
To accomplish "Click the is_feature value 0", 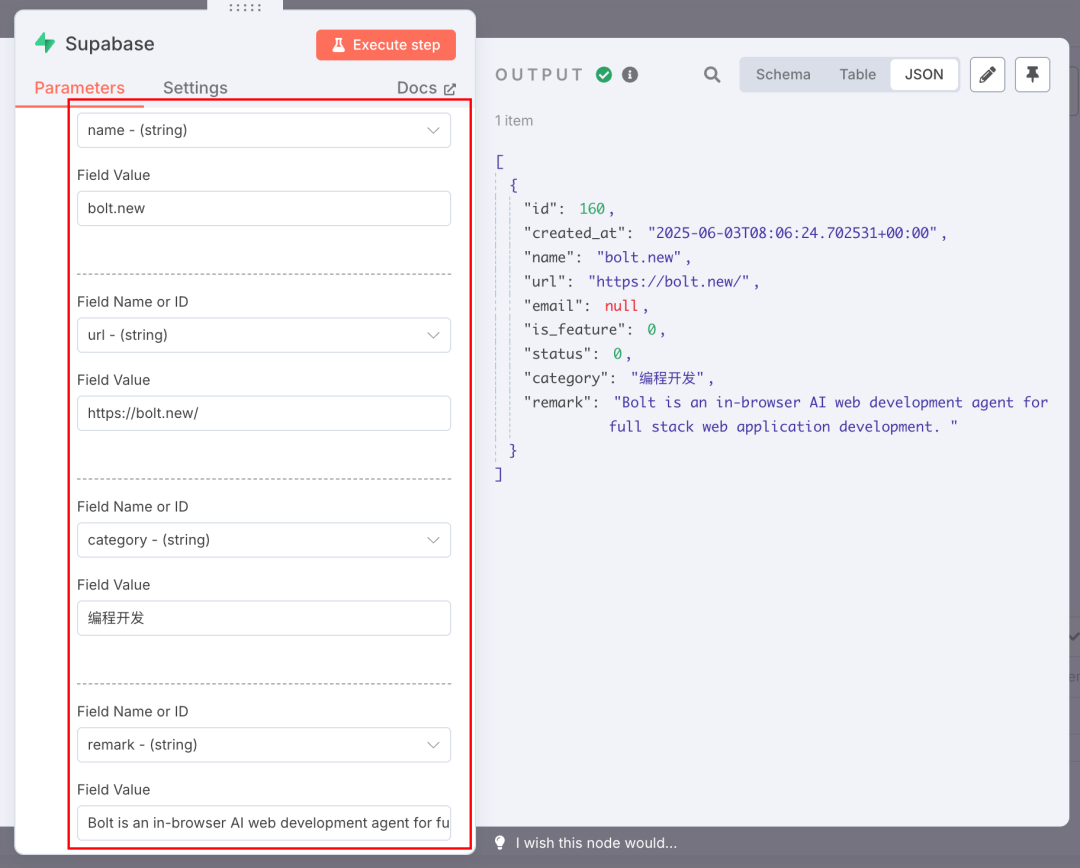I will click(652, 330).
